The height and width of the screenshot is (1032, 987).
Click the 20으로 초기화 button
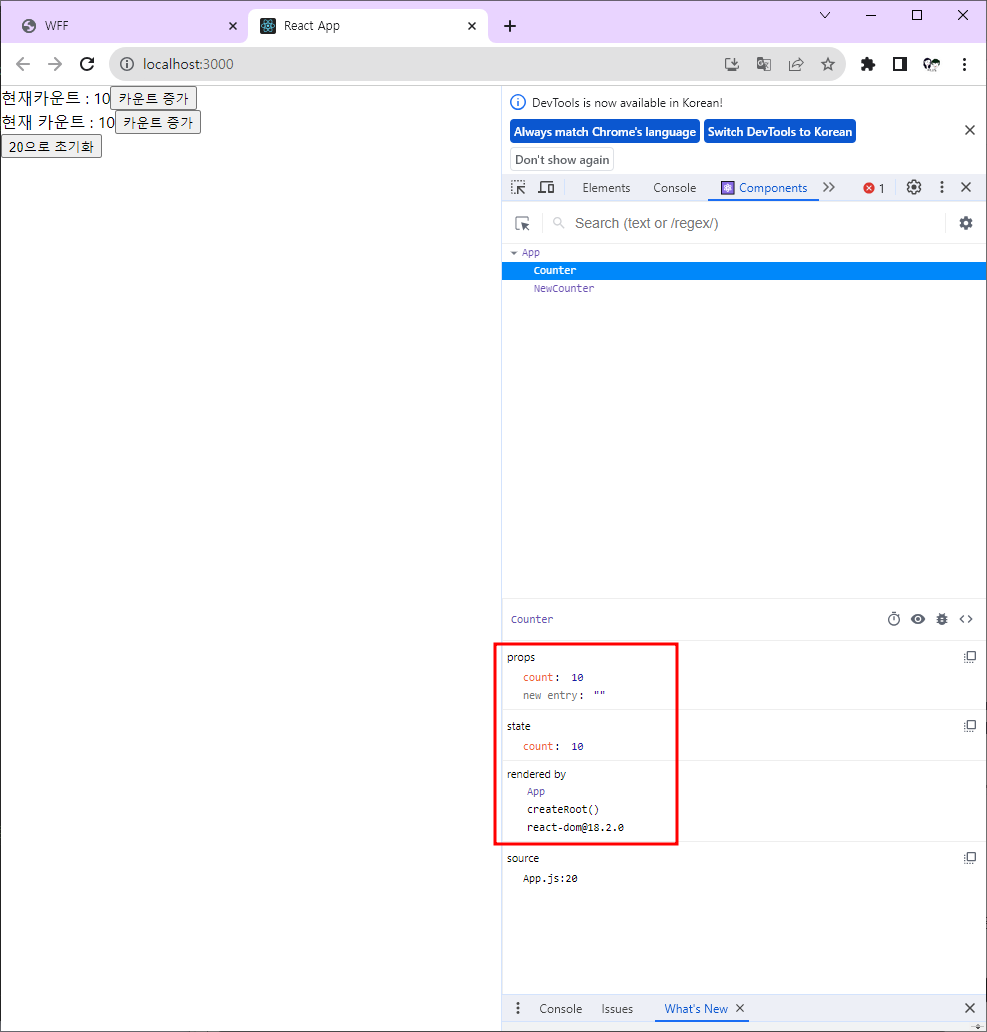51,146
